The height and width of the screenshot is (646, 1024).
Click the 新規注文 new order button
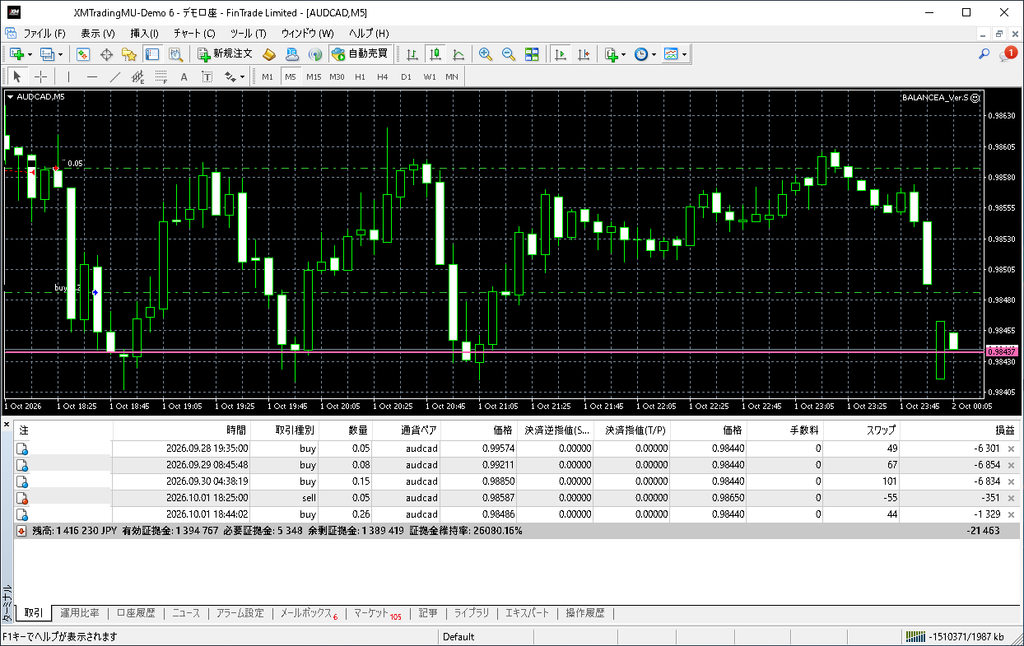(225, 54)
